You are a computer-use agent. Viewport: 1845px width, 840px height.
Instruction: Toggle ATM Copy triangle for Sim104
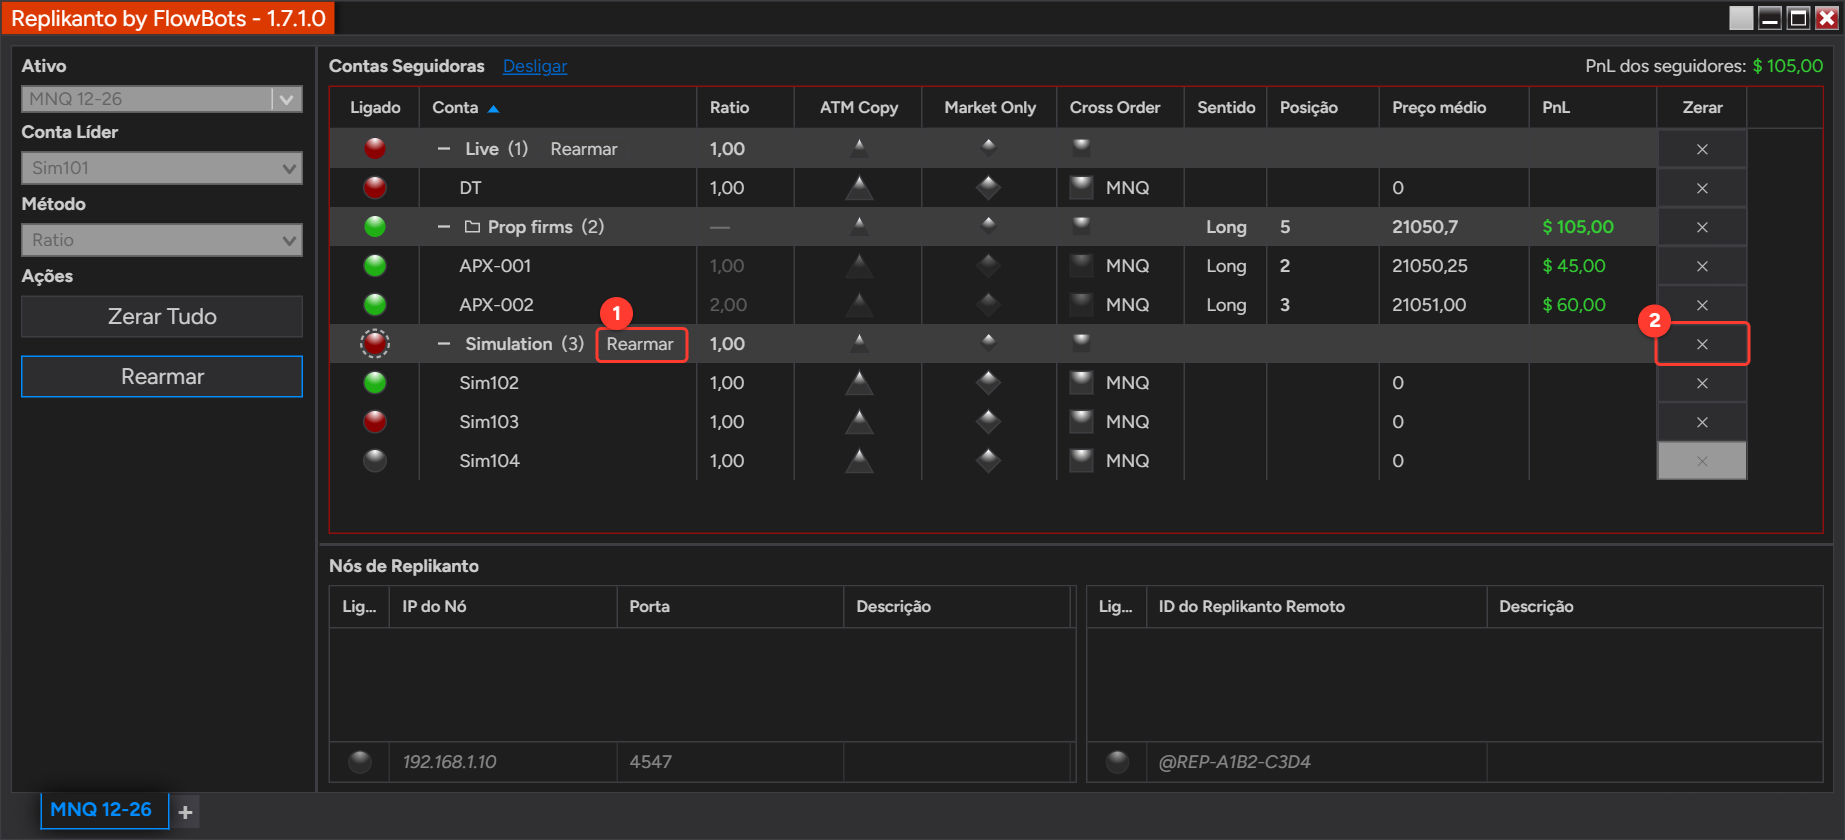(859, 460)
